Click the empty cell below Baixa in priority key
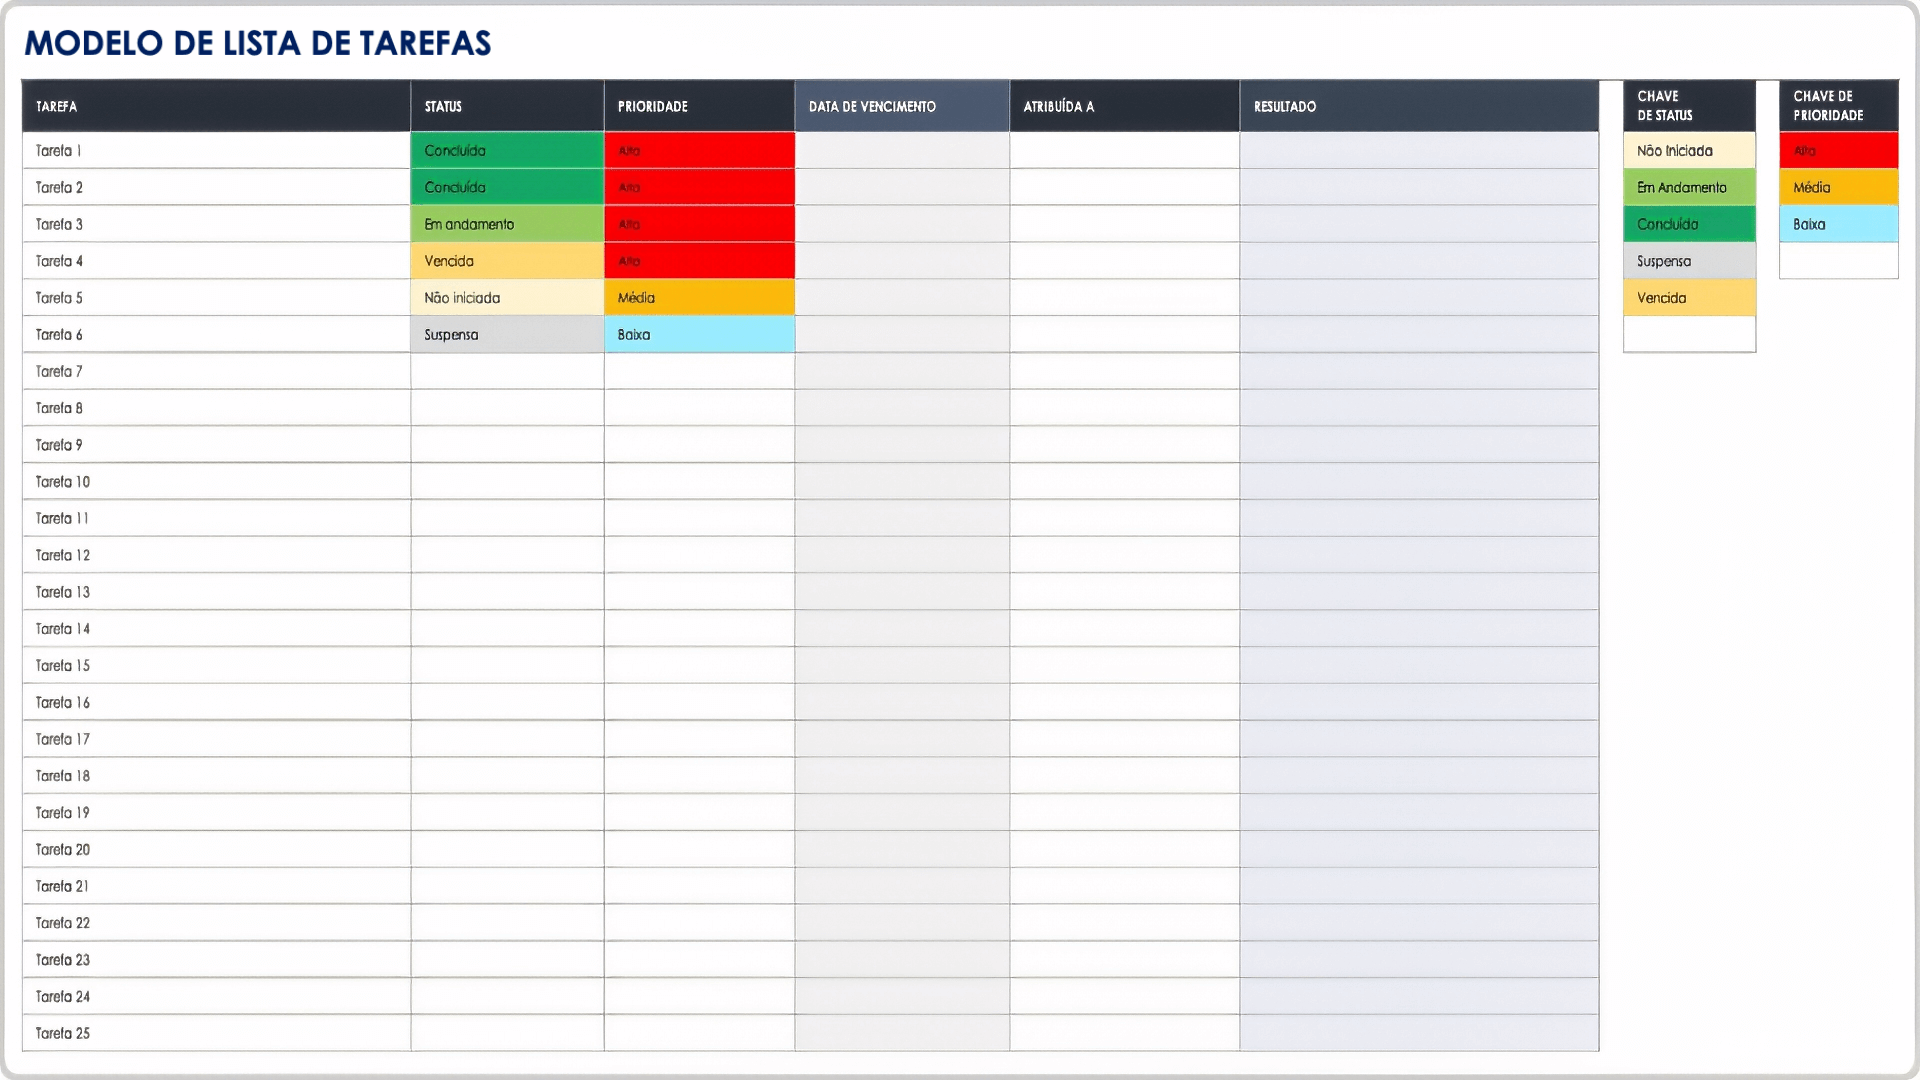 coord(1838,261)
